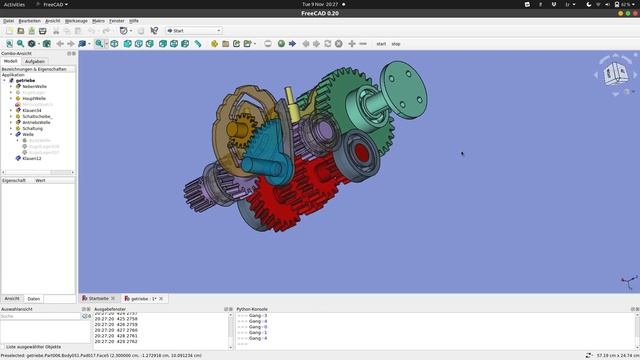Viewport: 640px width, 360px height.
Task: Open the Fenster menu
Action: click(116, 21)
